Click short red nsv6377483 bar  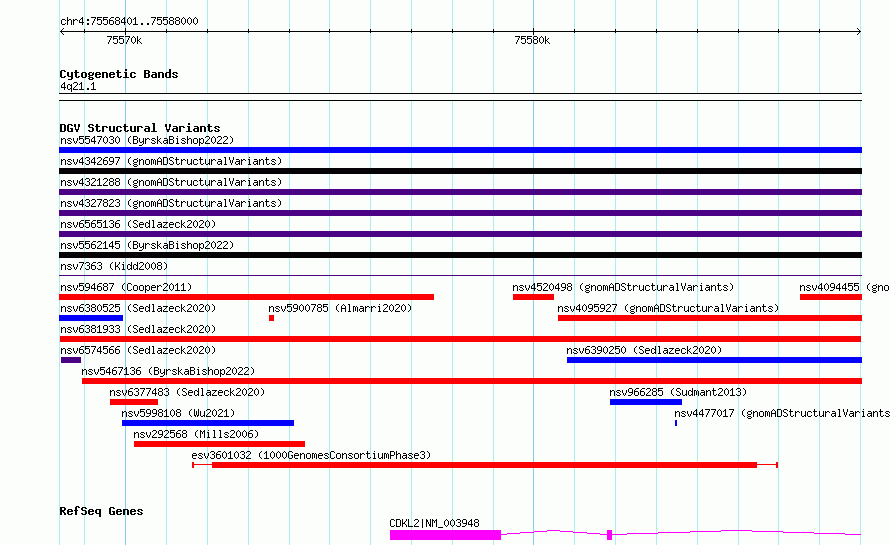pyautogui.click(x=134, y=402)
